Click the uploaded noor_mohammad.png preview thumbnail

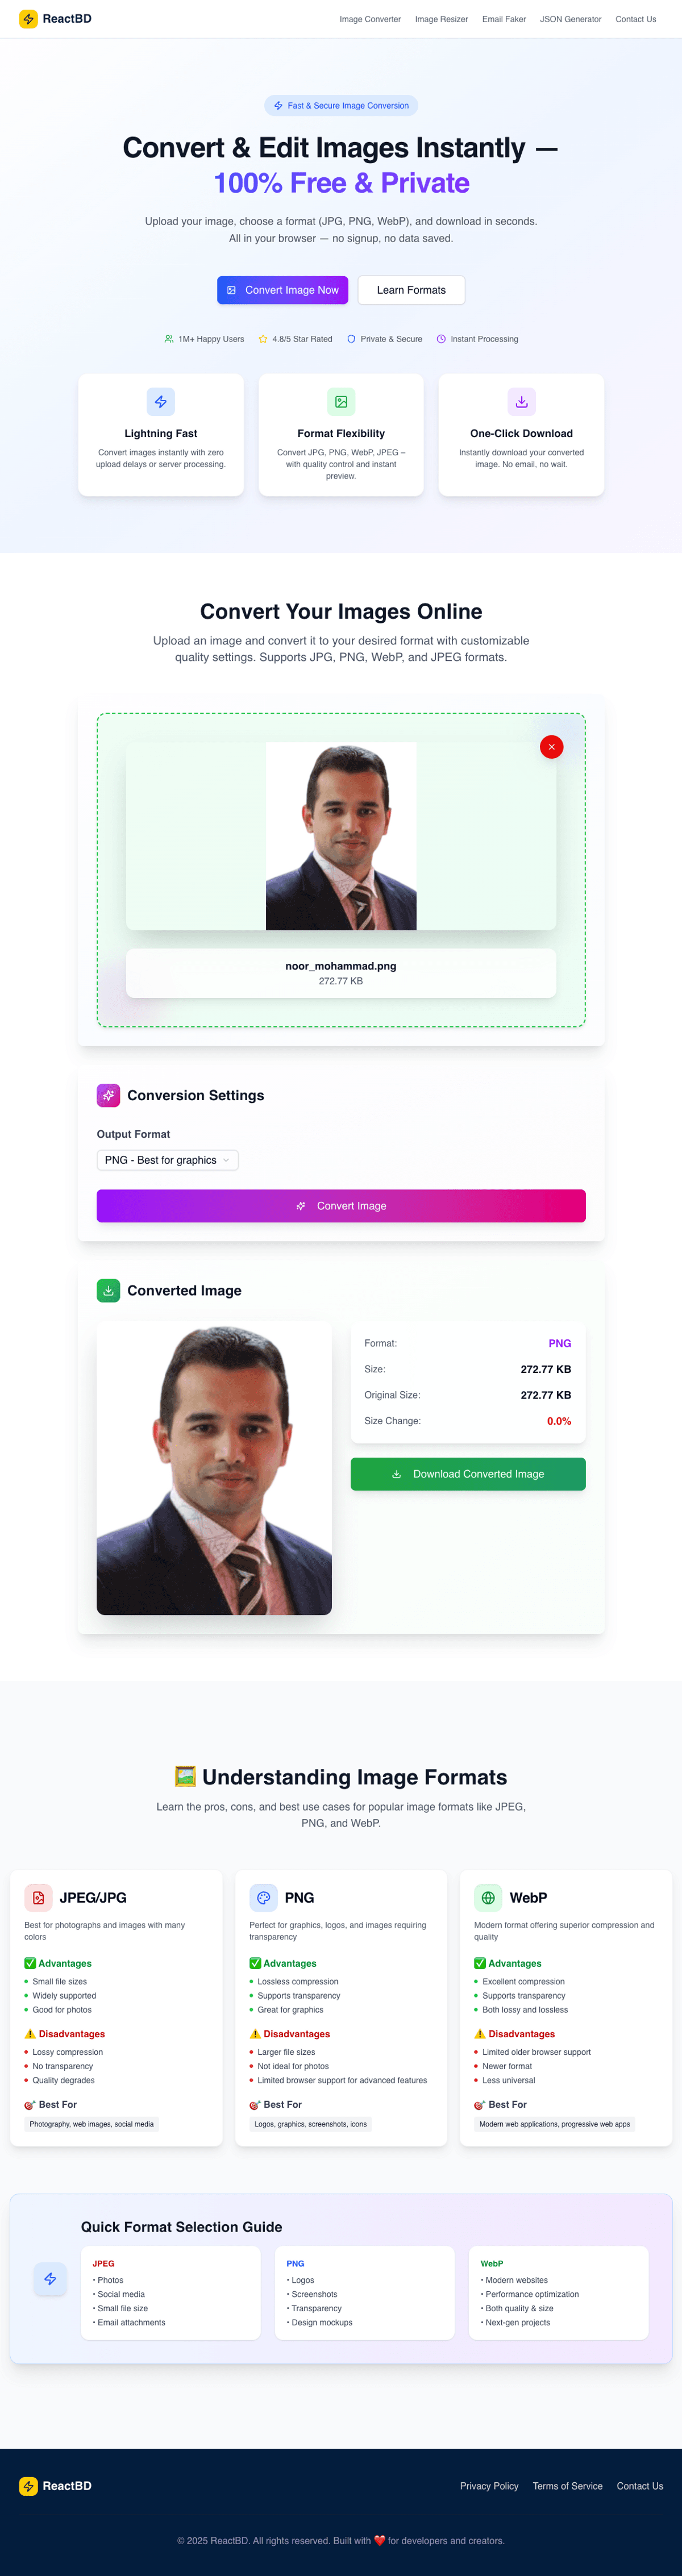[x=341, y=836]
